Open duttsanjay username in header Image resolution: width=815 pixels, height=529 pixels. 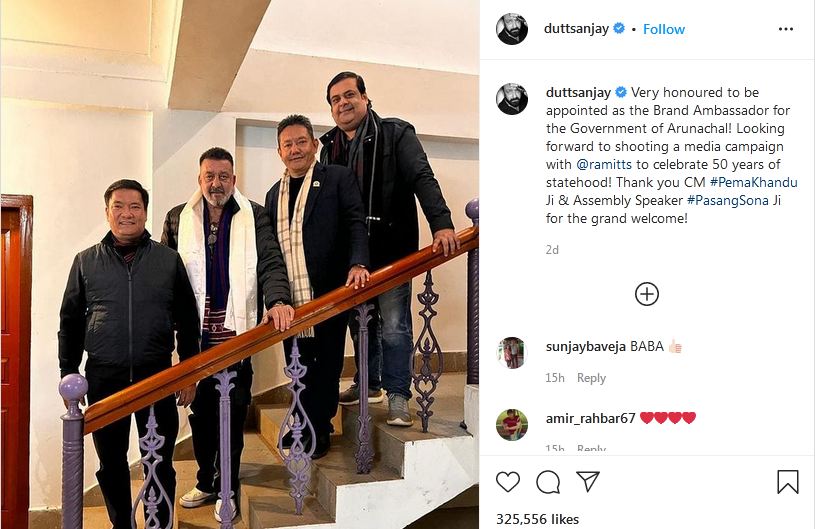[576, 29]
